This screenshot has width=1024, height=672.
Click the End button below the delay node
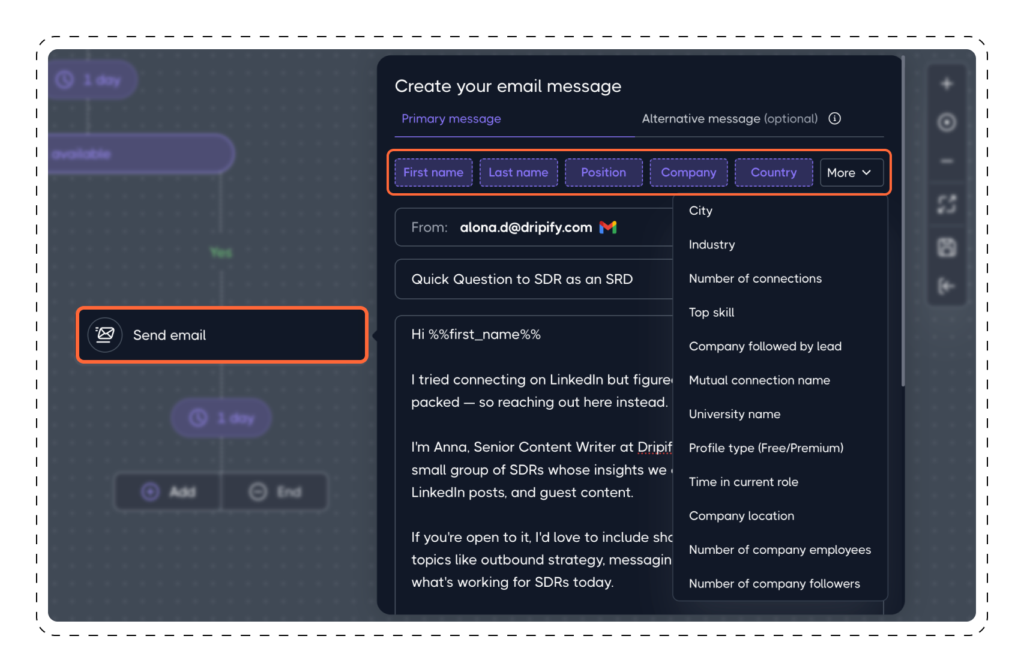point(275,491)
